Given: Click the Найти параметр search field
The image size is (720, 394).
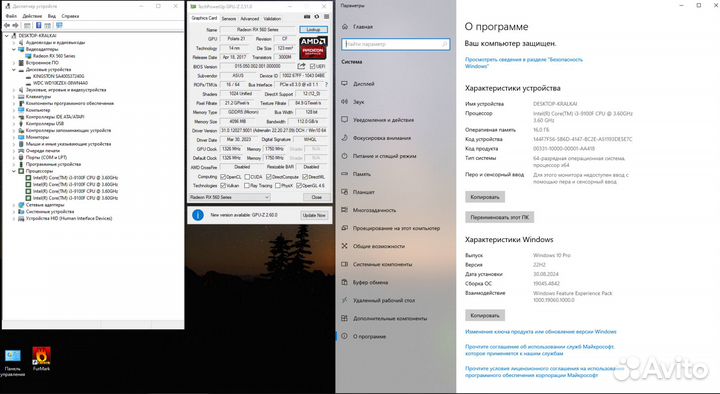Looking at the screenshot, I should [395, 44].
